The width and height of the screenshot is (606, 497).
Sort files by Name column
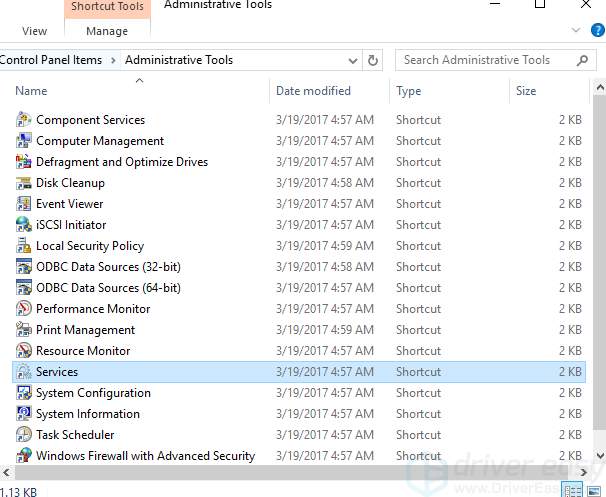[x=31, y=91]
